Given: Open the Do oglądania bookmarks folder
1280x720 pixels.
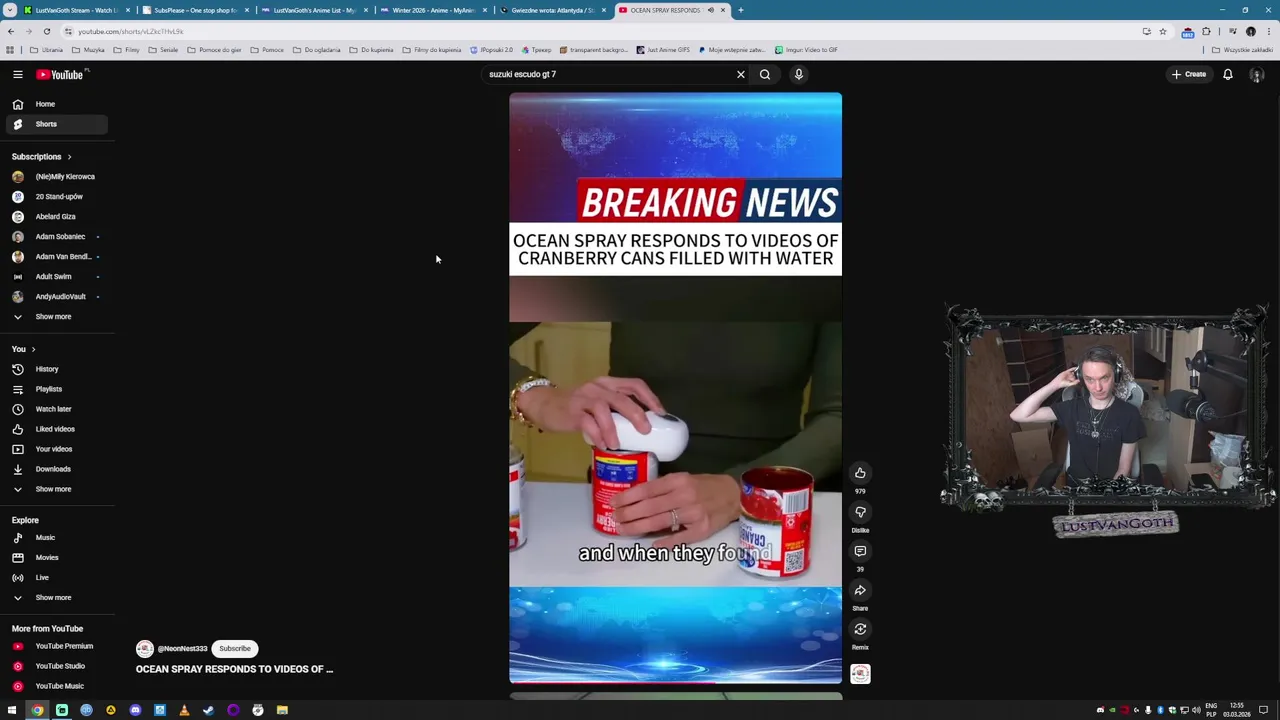Looking at the screenshot, I should tap(316, 50).
